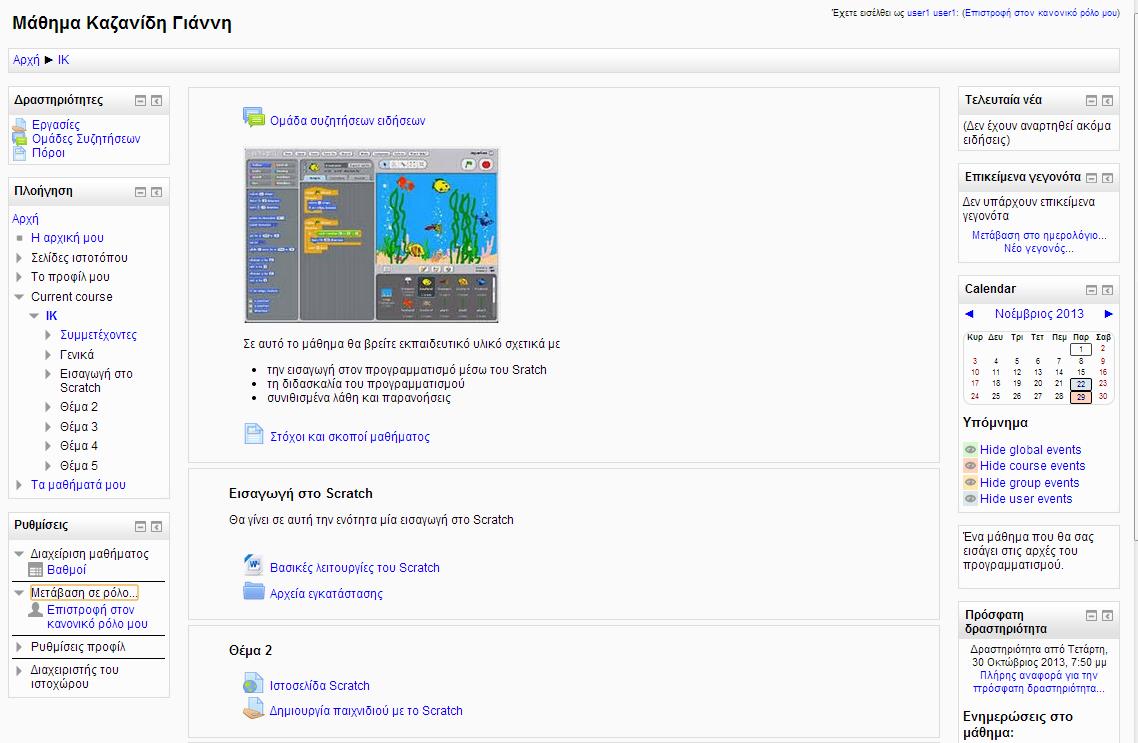Collapse the Current course tree node
Screen dimensions: 1138x743
point(20,296)
